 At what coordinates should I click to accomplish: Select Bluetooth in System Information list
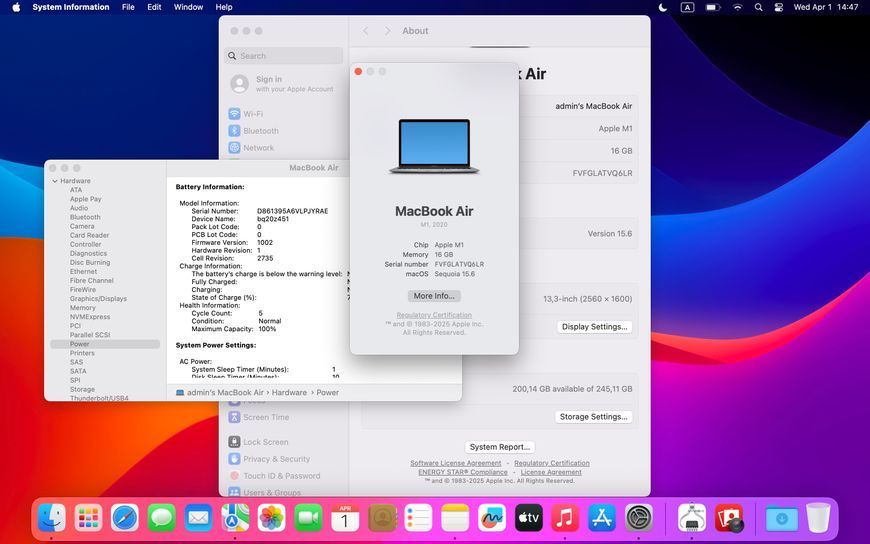click(85, 217)
